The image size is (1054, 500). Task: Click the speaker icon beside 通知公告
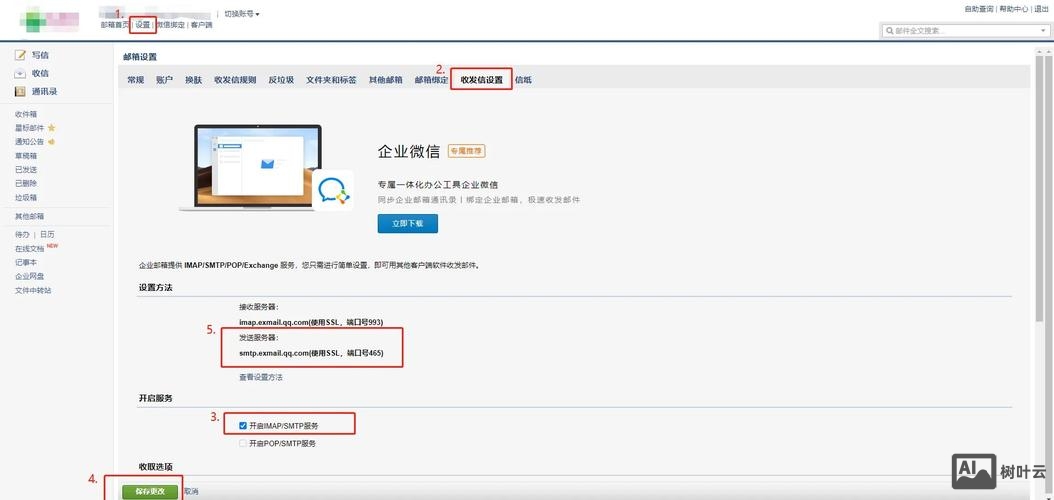[51, 142]
